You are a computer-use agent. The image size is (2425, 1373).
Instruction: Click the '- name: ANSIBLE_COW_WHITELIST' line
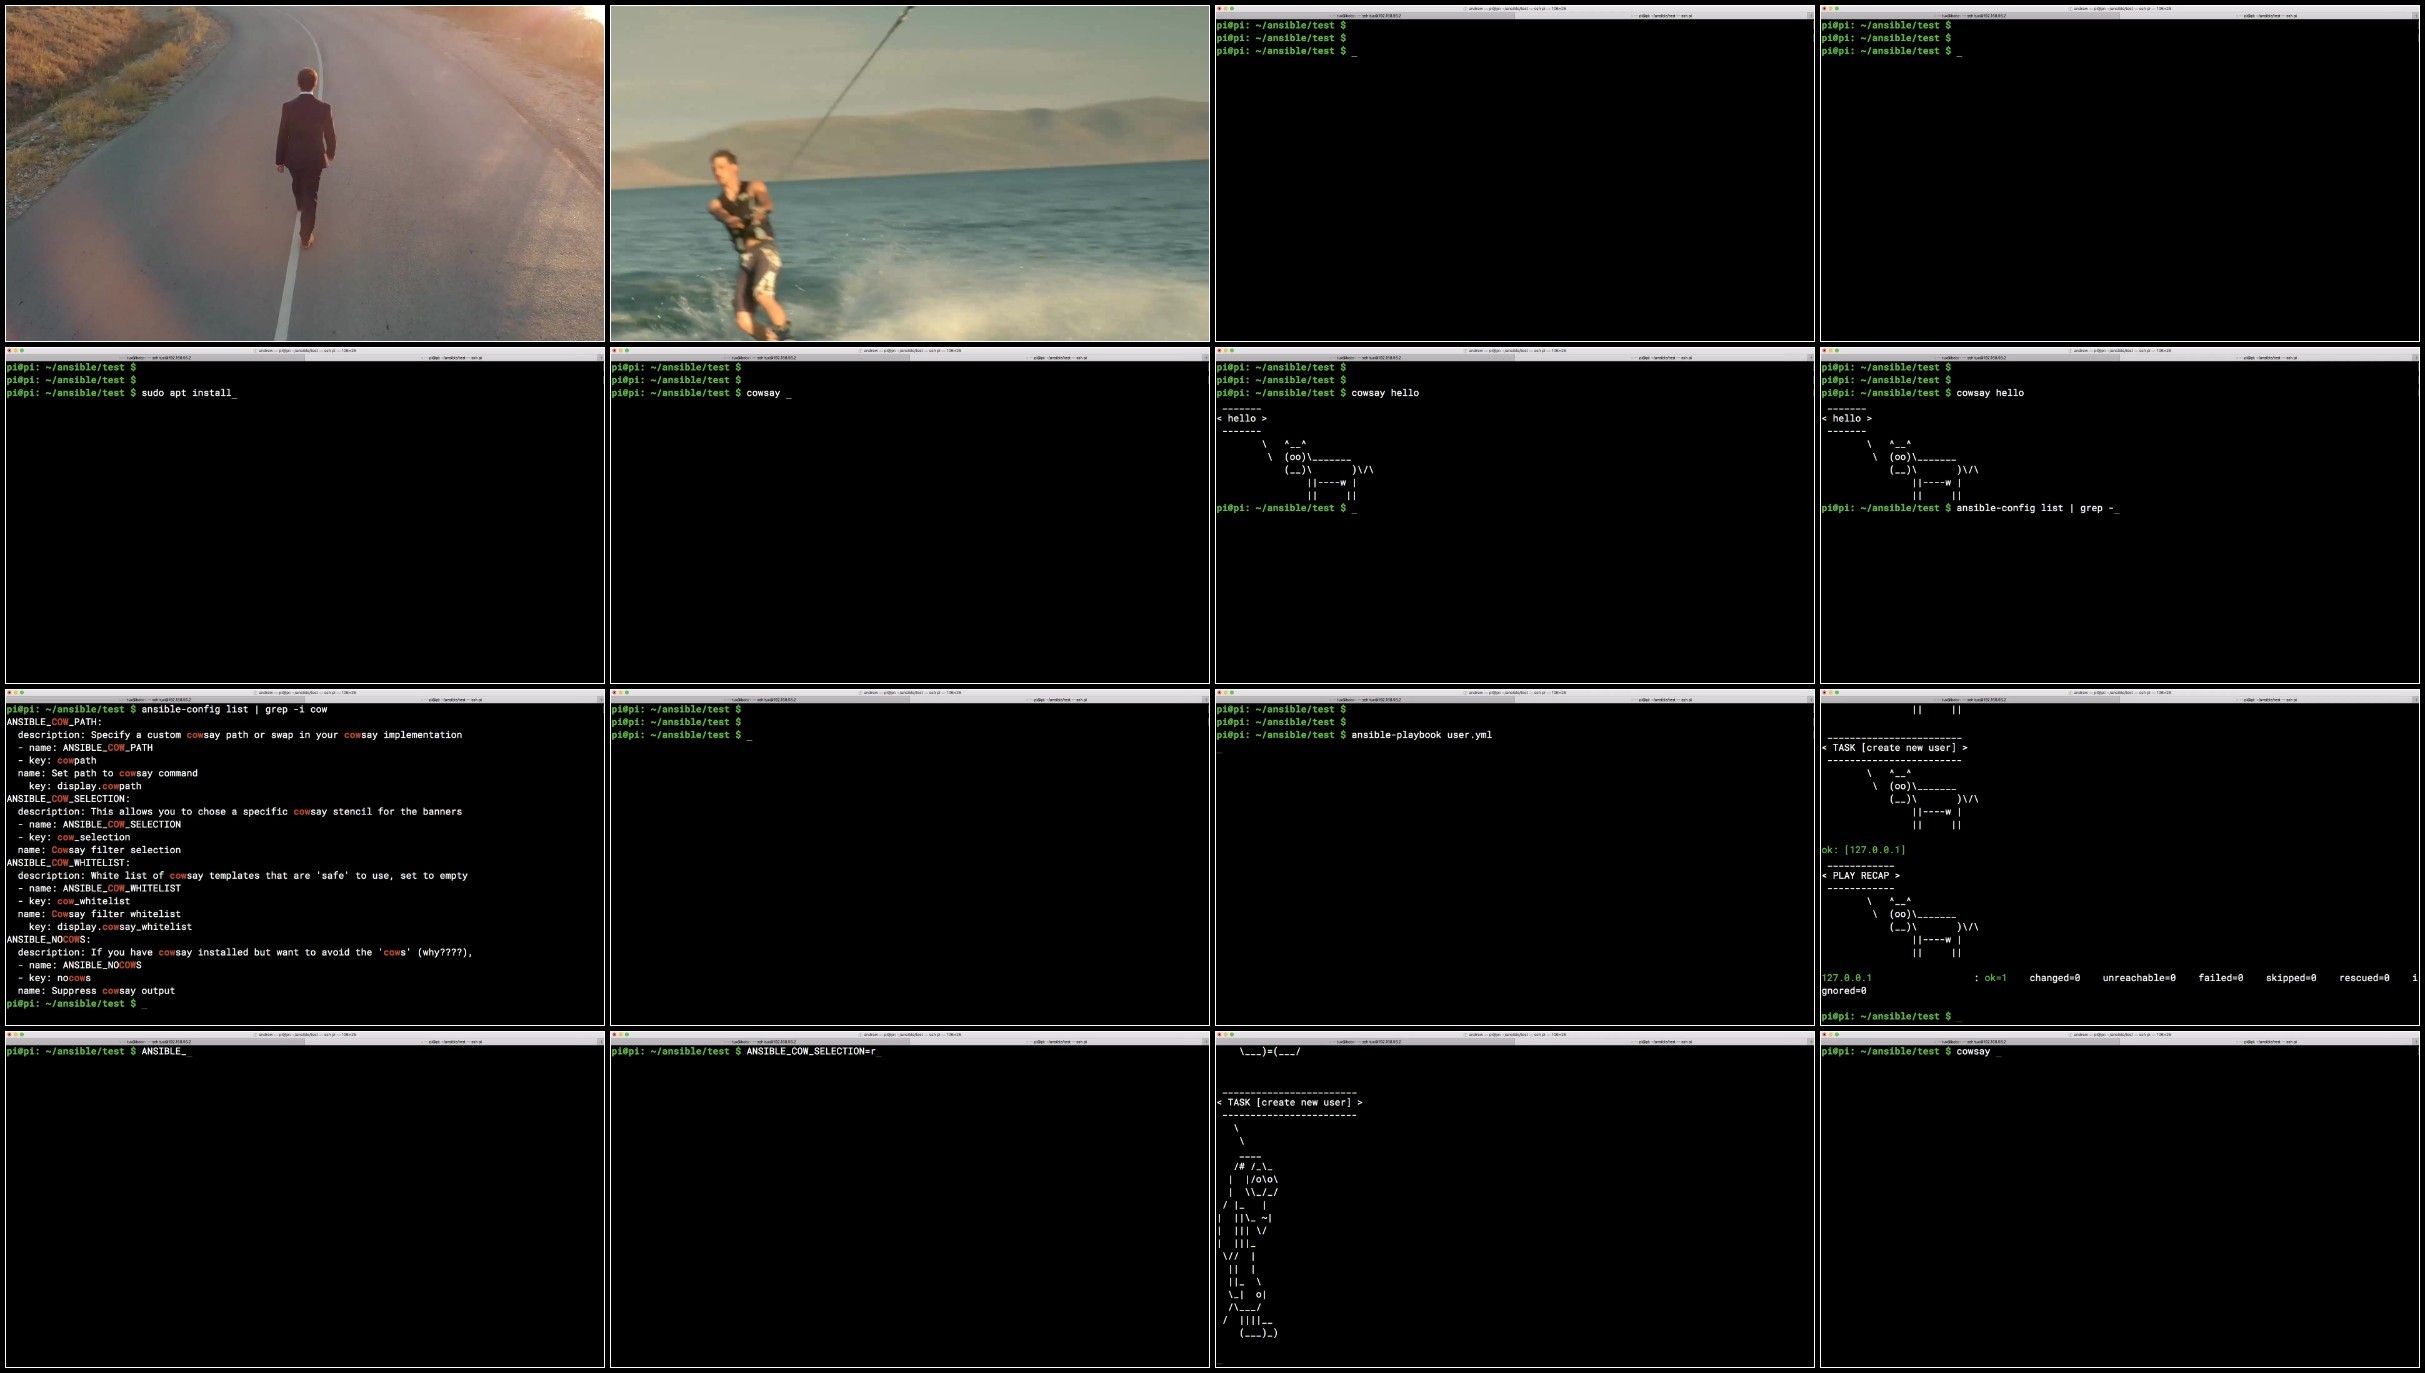[x=99, y=888]
